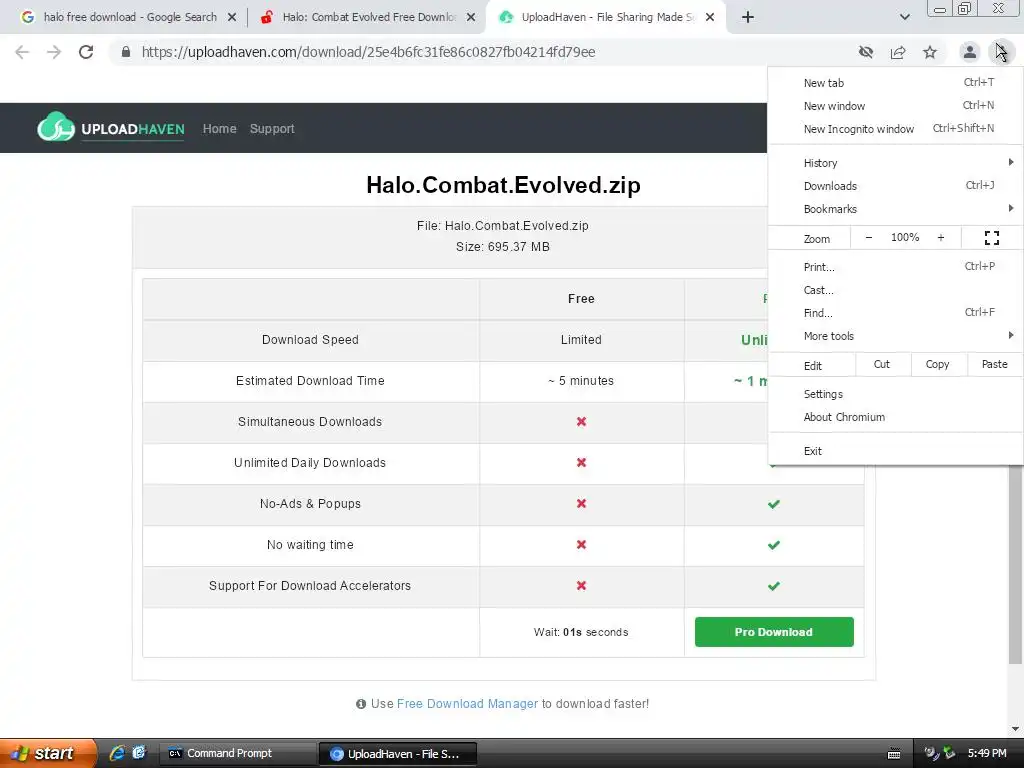
Task: Open a New Incognito window
Action: click(x=895, y=129)
